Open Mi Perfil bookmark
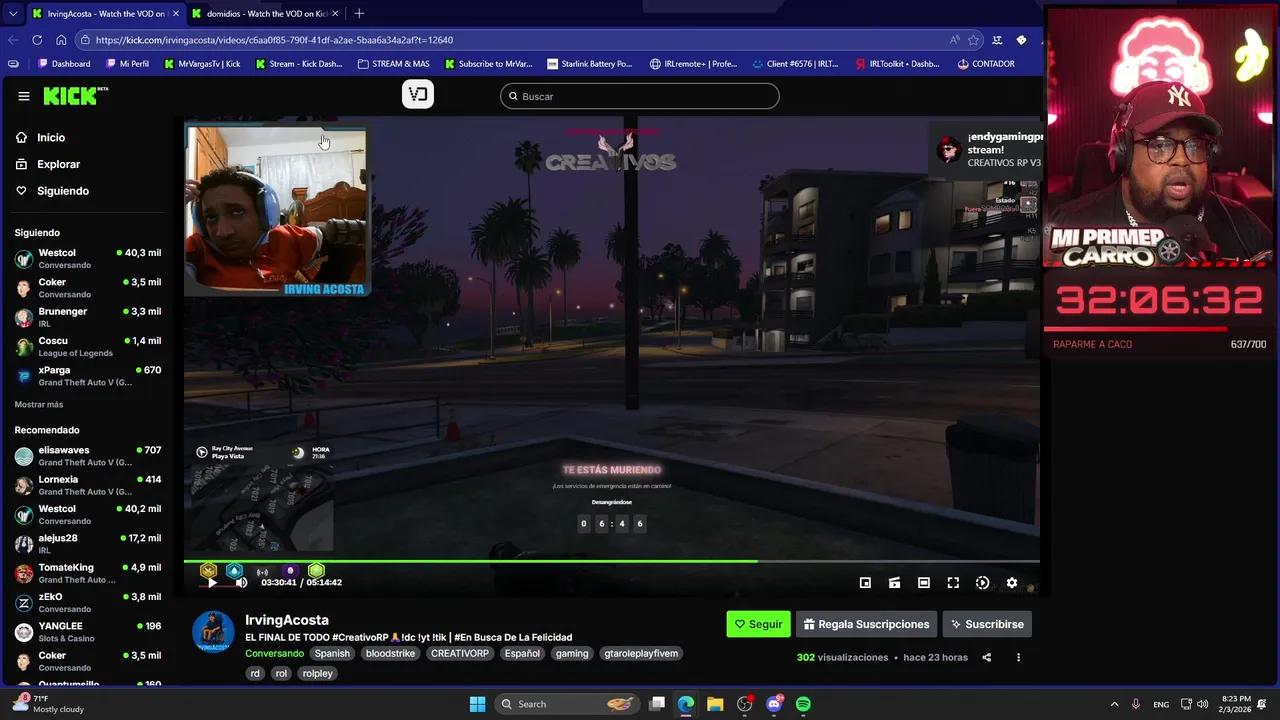The image size is (1280, 720). tap(127, 64)
